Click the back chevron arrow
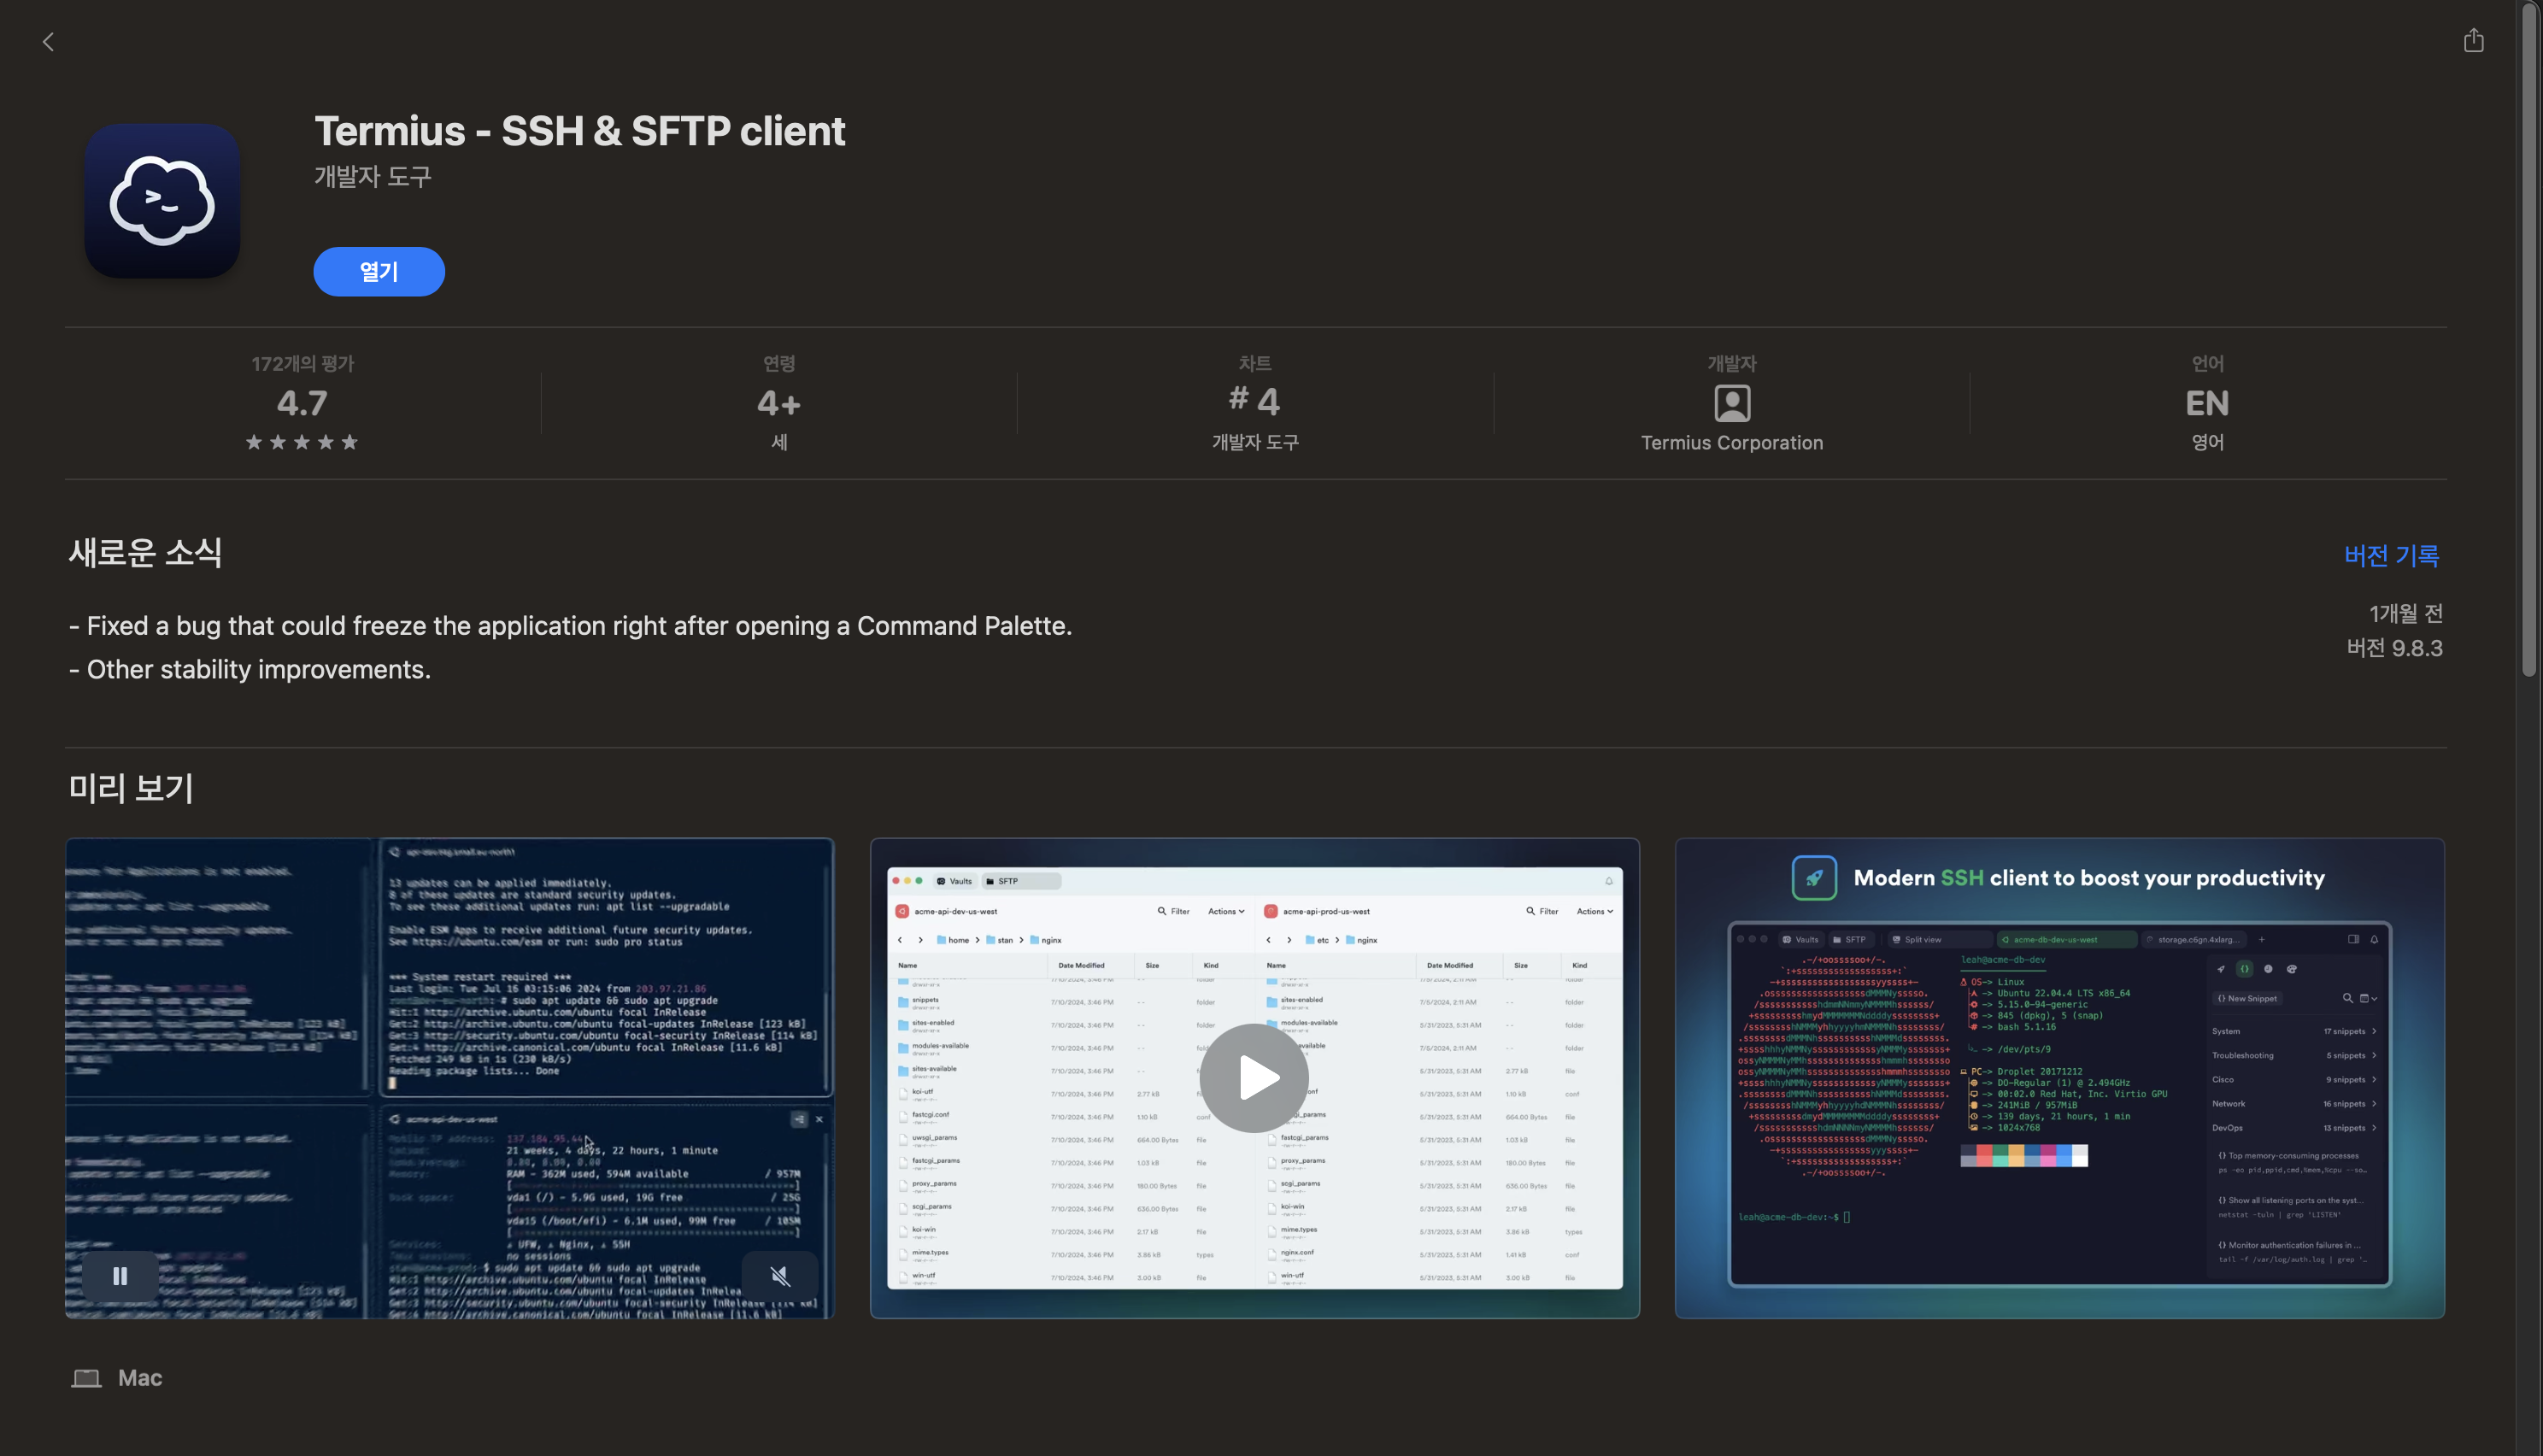The image size is (2543, 1456). click(48, 42)
